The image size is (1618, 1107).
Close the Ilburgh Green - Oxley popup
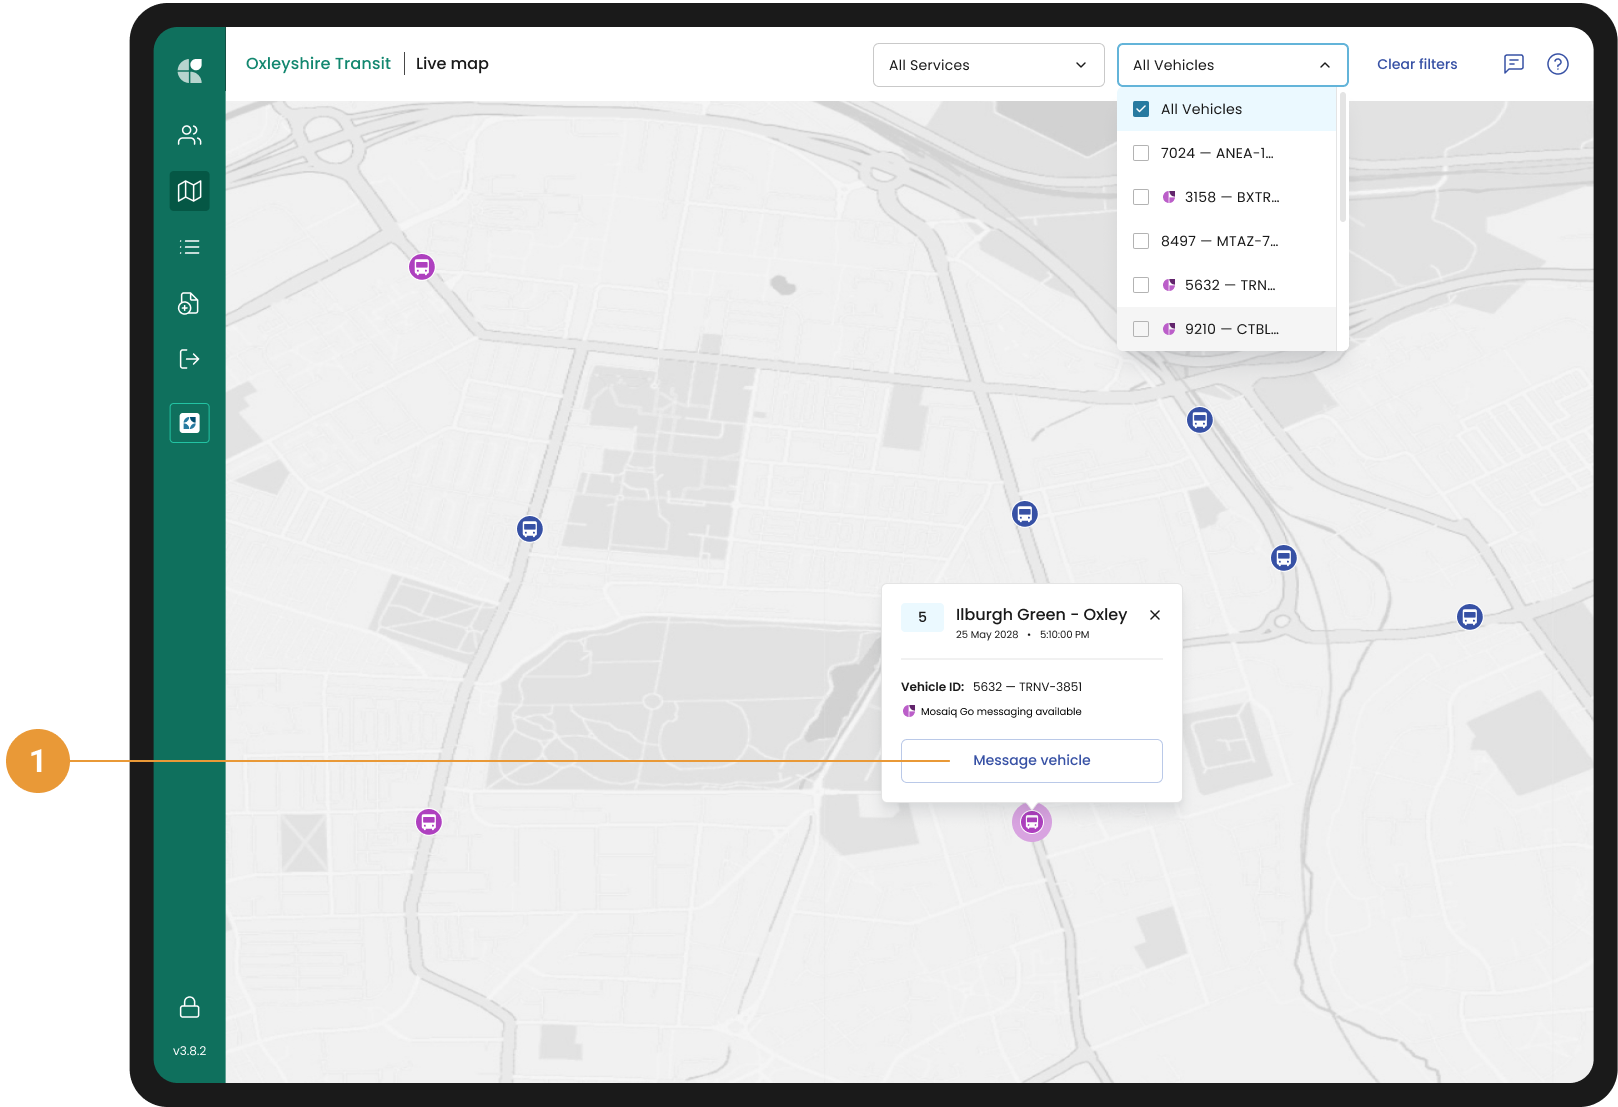pos(1155,615)
